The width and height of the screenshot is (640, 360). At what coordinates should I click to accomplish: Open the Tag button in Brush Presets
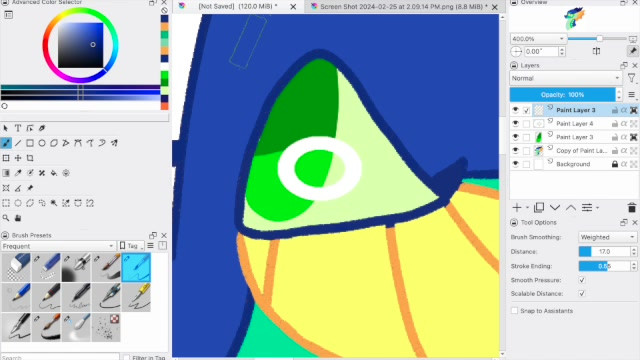click(131, 246)
